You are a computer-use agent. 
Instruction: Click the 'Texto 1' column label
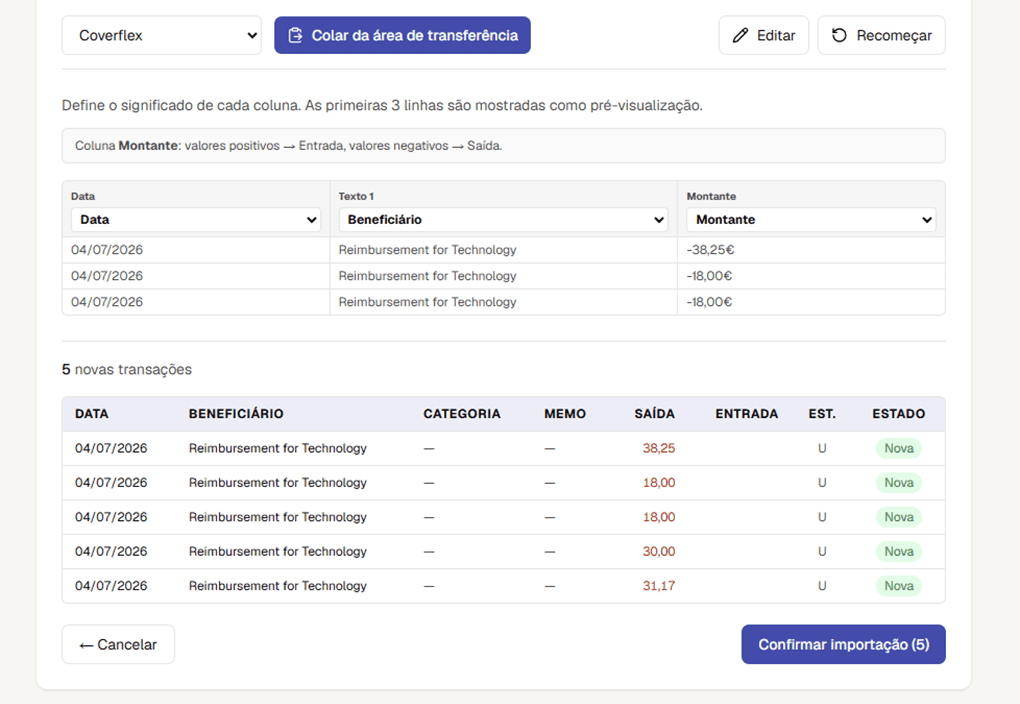(x=356, y=196)
